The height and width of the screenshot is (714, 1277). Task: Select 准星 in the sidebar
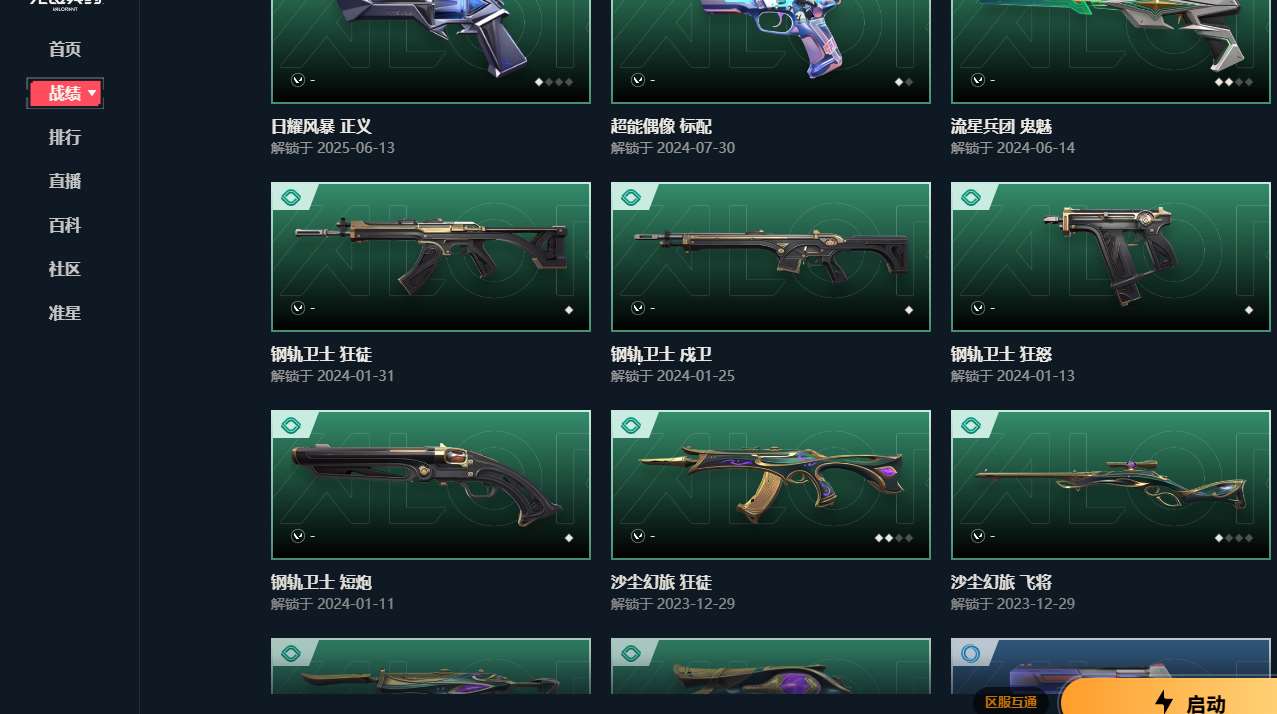[x=65, y=313]
